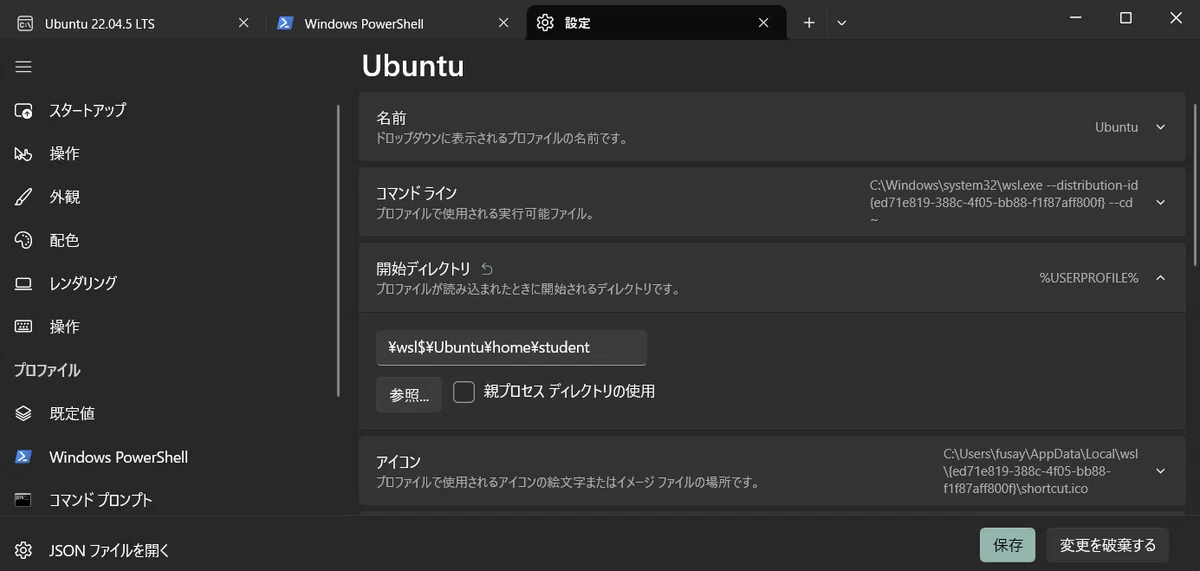The height and width of the screenshot is (571, 1200).
Task: Click the Ubuntu name value text
Action: tap(1116, 127)
